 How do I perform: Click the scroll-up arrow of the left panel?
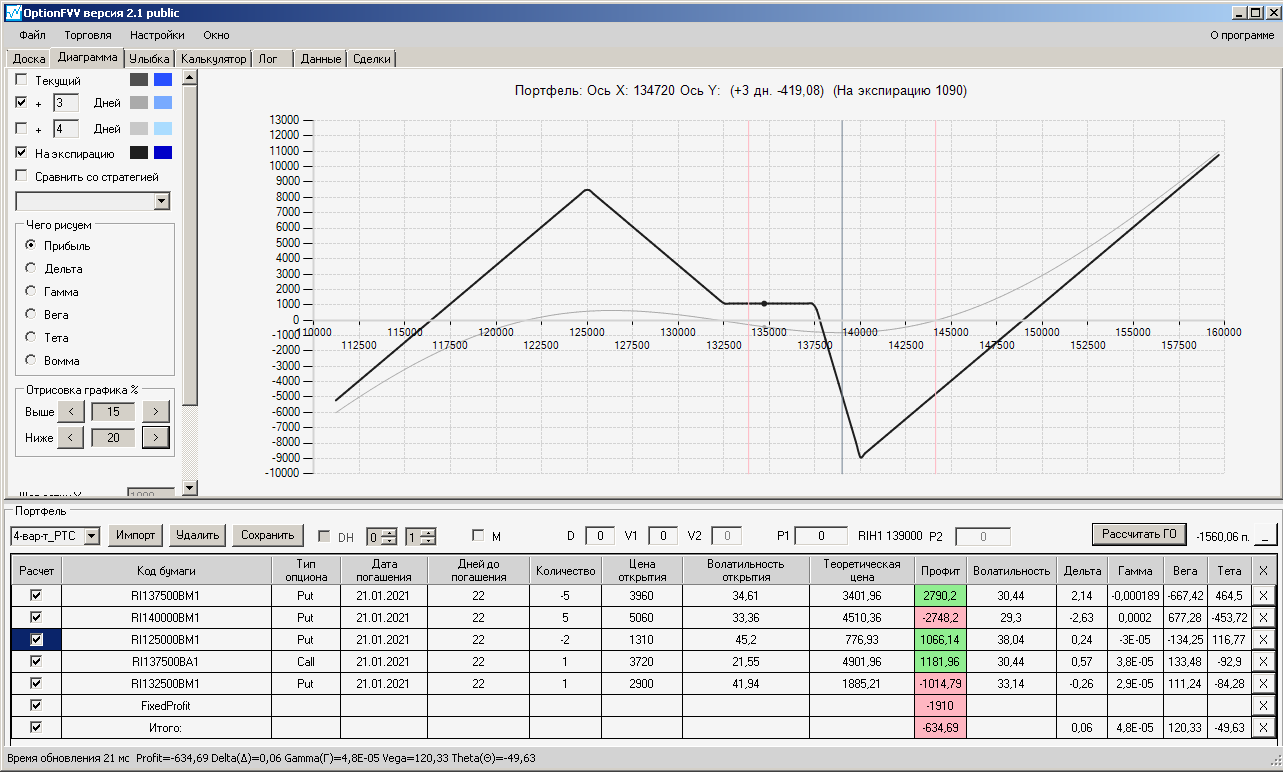tap(189, 77)
